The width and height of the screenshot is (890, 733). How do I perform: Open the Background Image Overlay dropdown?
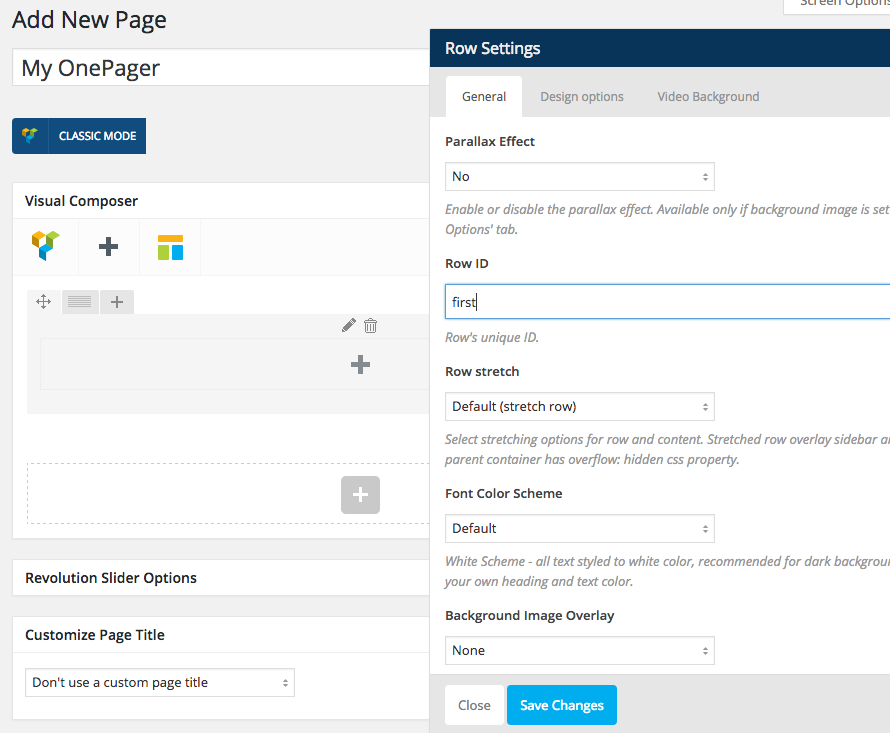(x=579, y=650)
